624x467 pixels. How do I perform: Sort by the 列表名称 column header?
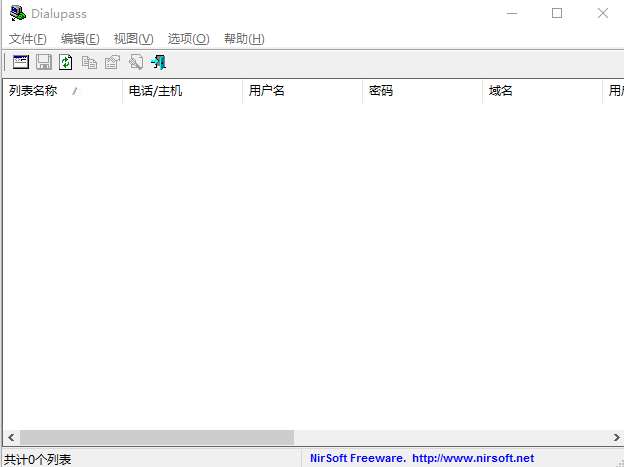[62, 91]
